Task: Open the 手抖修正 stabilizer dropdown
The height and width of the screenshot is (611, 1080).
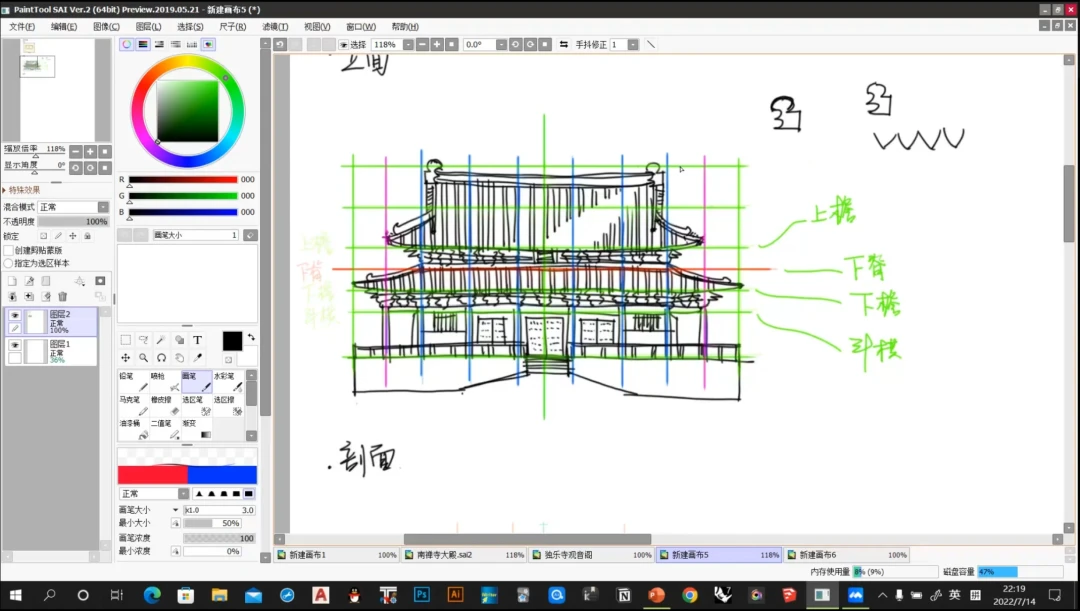Action: [633, 44]
